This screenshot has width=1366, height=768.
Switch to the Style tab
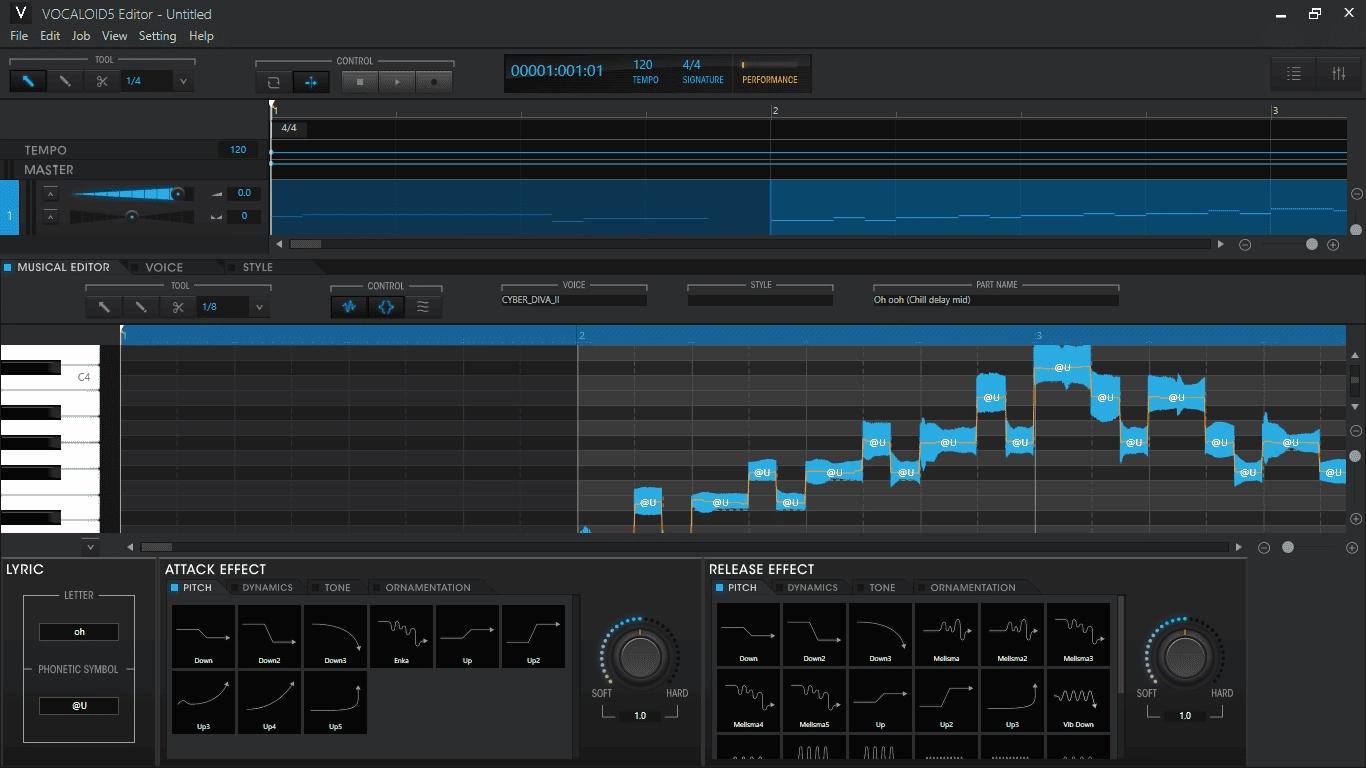257,267
